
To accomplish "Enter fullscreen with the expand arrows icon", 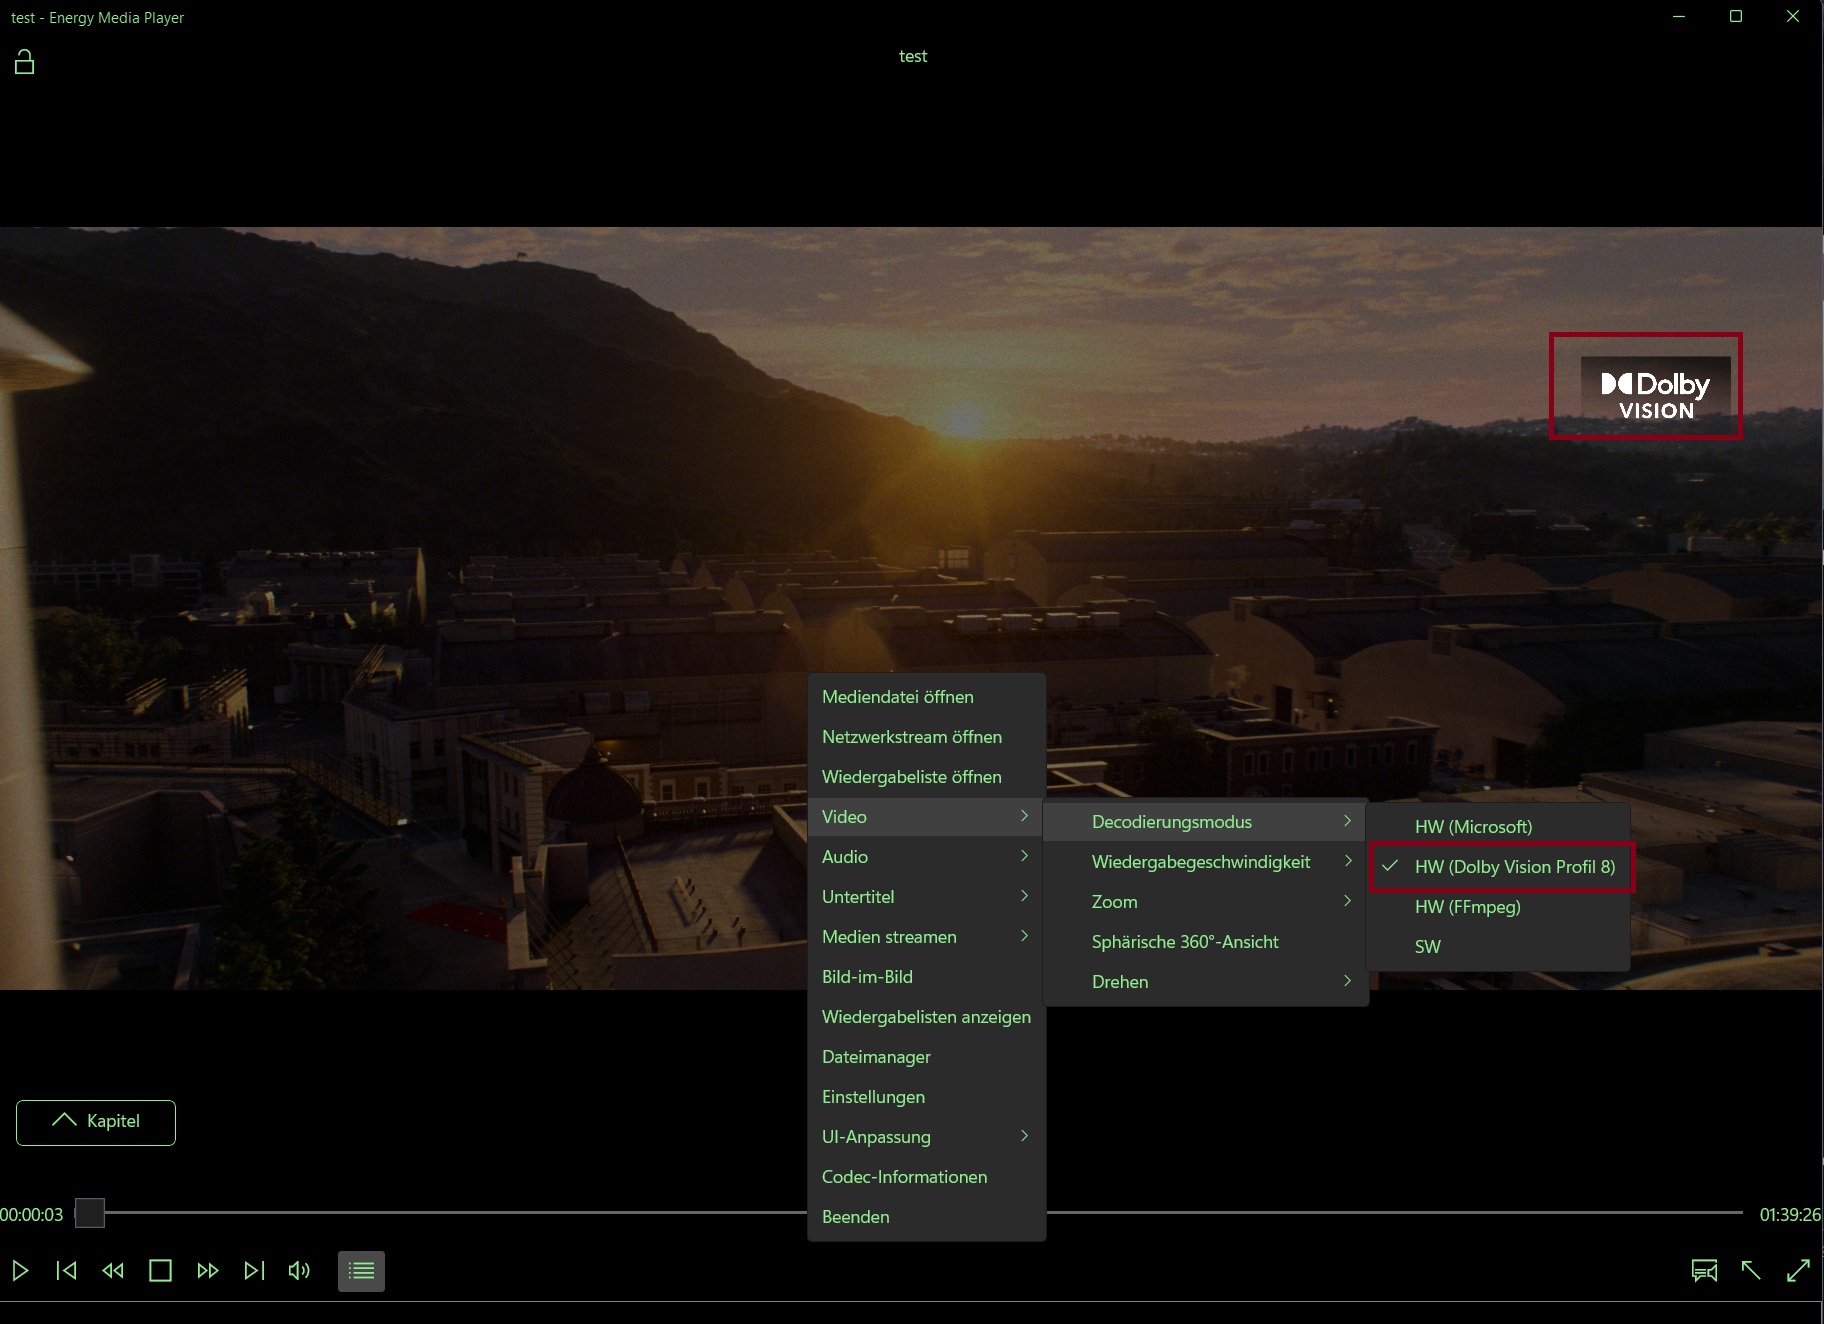I will pyautogui.click(x=1798, y=1271).
